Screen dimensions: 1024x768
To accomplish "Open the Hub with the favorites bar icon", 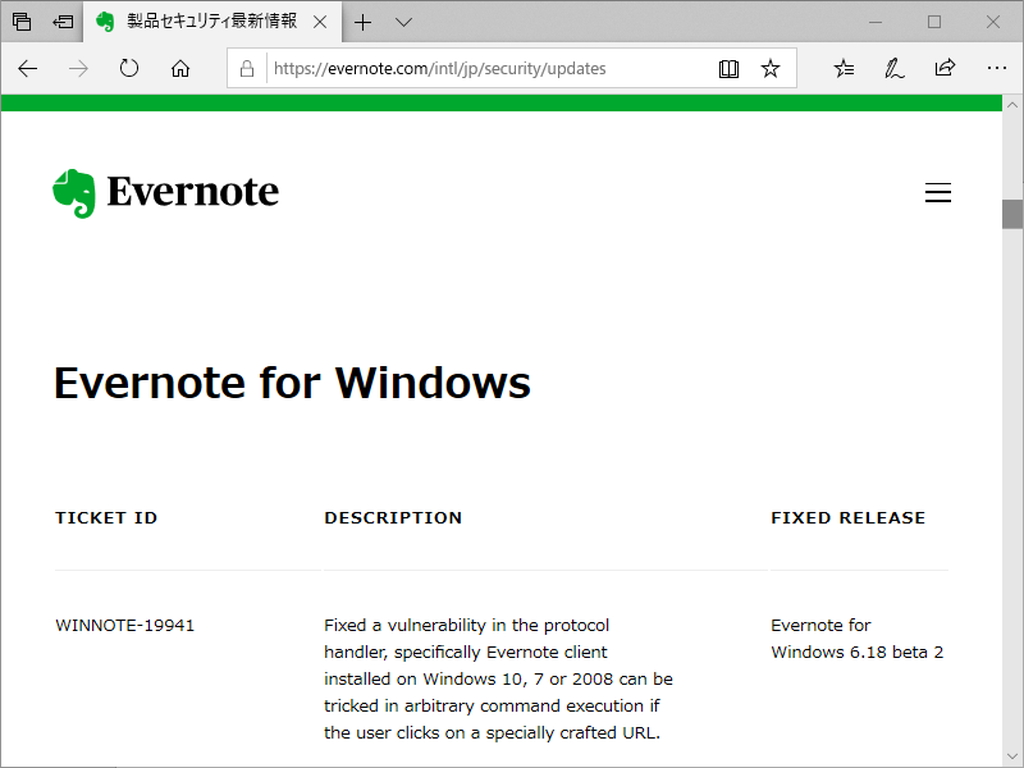I will [x=844, y=68].
